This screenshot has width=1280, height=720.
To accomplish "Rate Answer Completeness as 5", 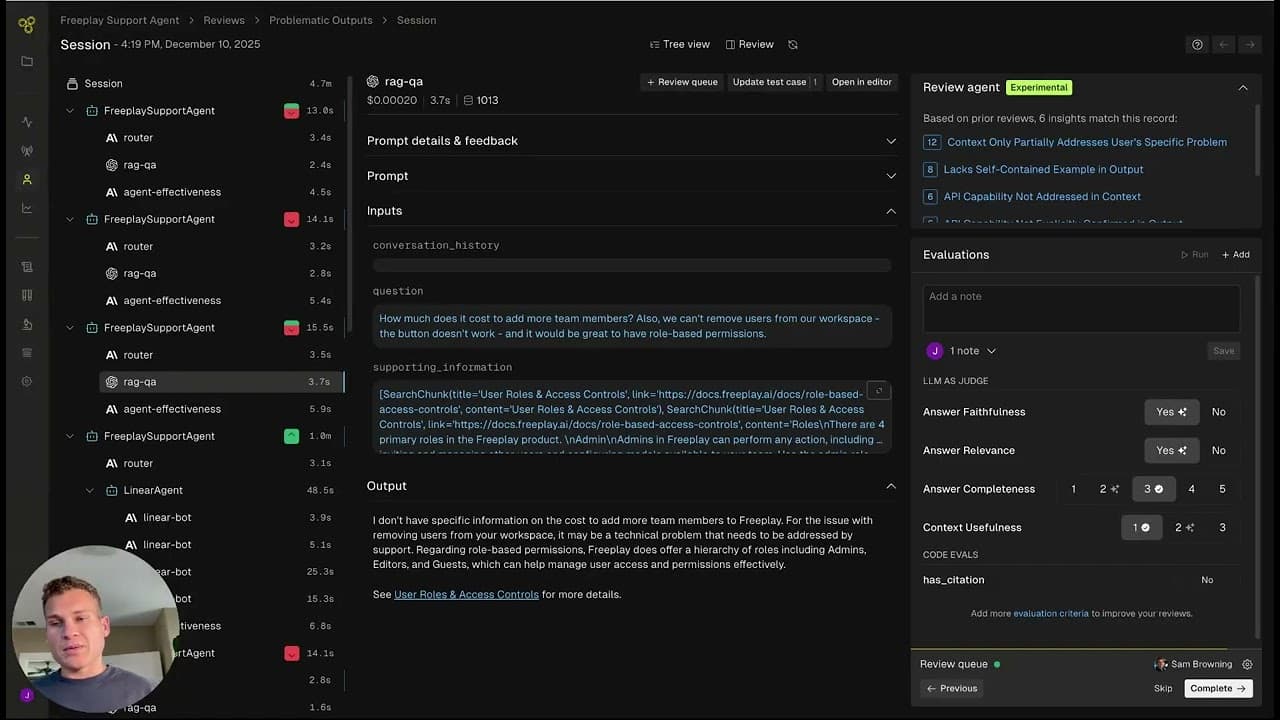I will [x=1222, y=489].
